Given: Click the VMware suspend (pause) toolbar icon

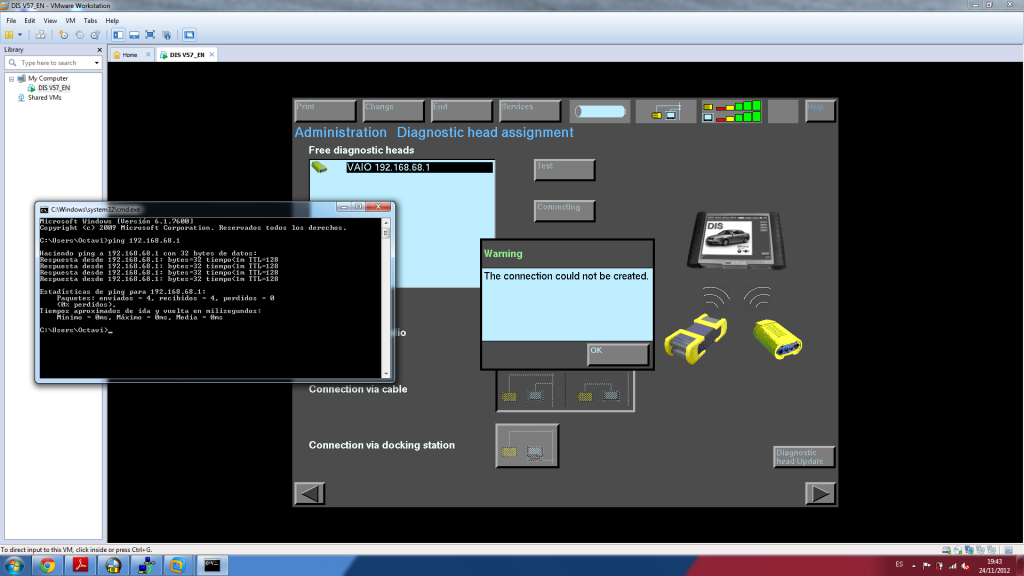Looking at the screenshot, I should click(x=9, y=35).
